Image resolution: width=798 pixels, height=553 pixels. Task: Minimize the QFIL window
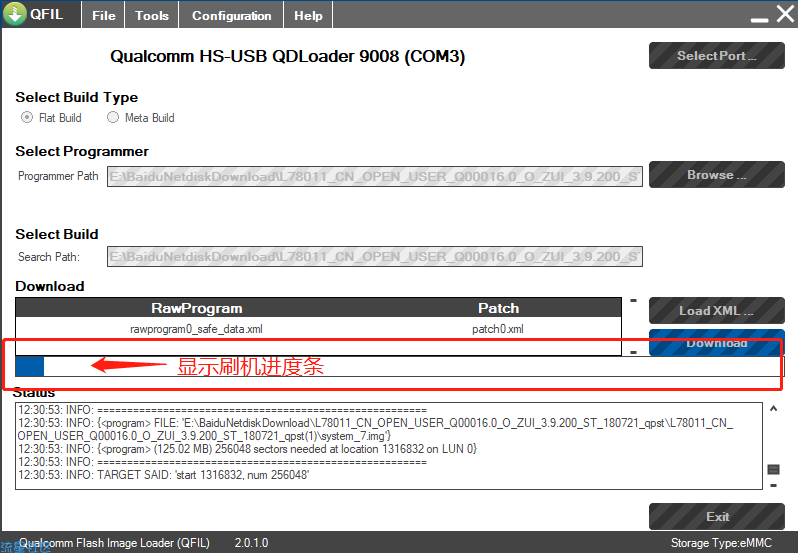(759, 19)
